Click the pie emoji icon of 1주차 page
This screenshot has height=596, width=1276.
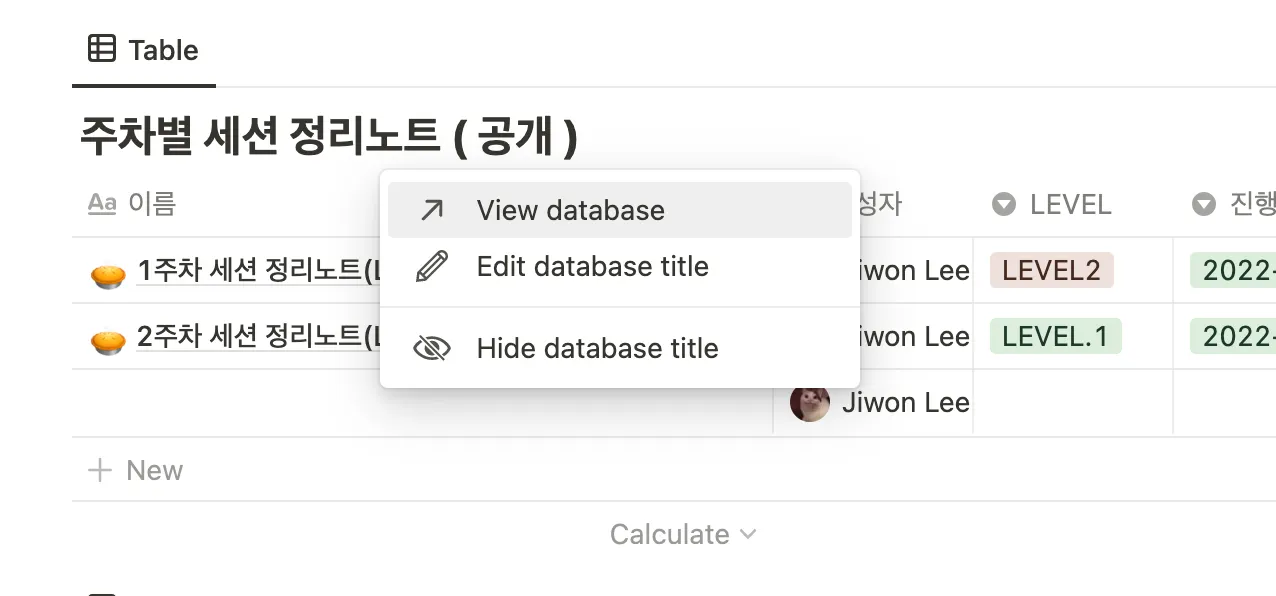pos(108,273)
